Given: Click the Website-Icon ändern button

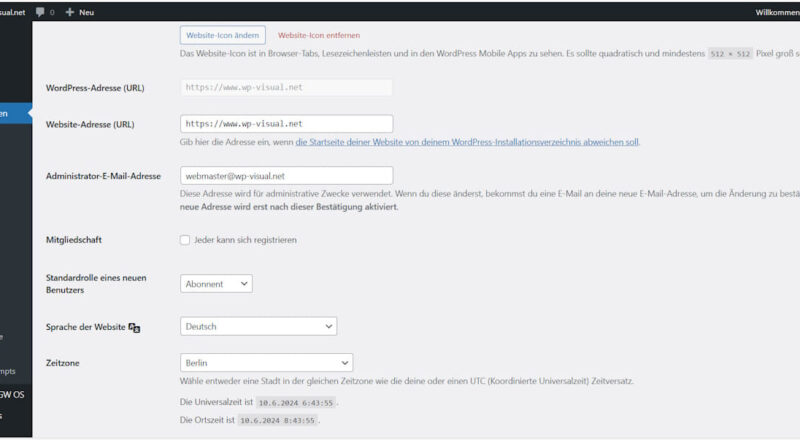Looking at the screenshot, I should [x=222, y=35].
